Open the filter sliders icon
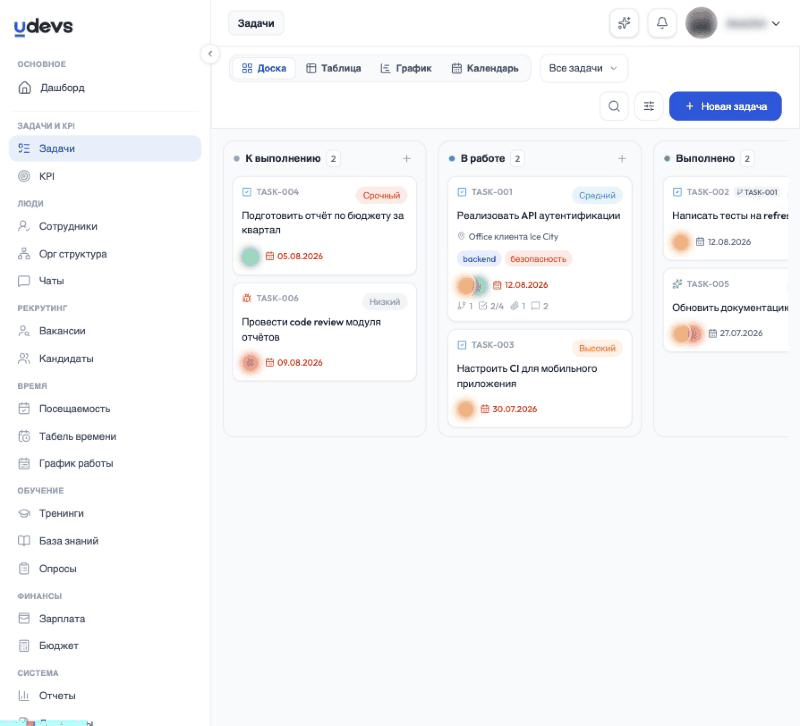Viewport: 800px width, 726px height. pyautogui.click(x=648, y=106)
